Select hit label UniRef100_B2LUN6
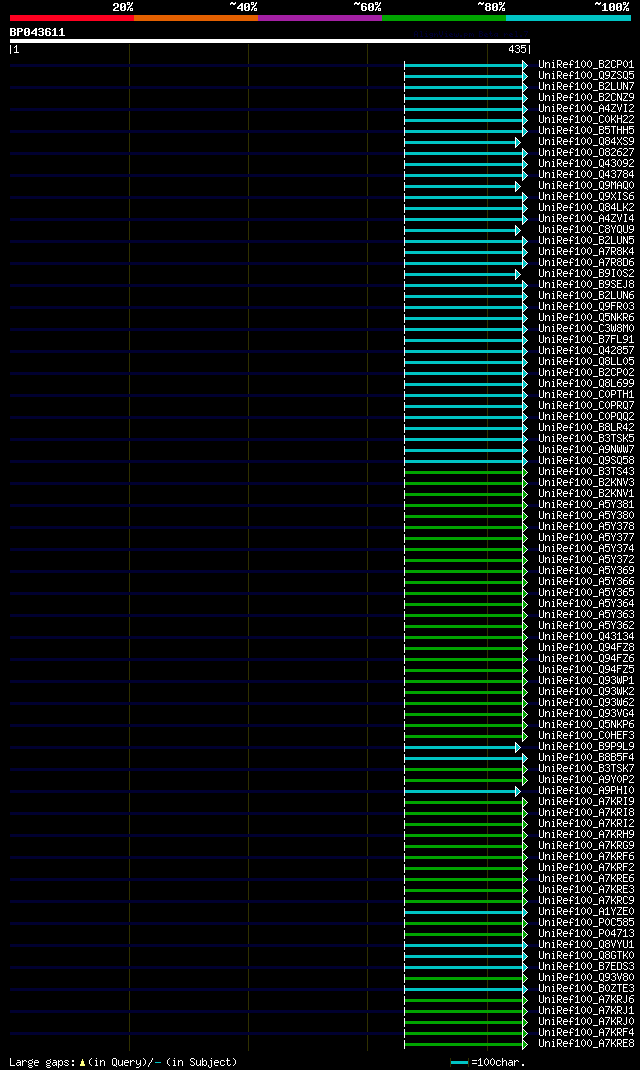Screen dimensions: 640x1070 tap(586, 295)
